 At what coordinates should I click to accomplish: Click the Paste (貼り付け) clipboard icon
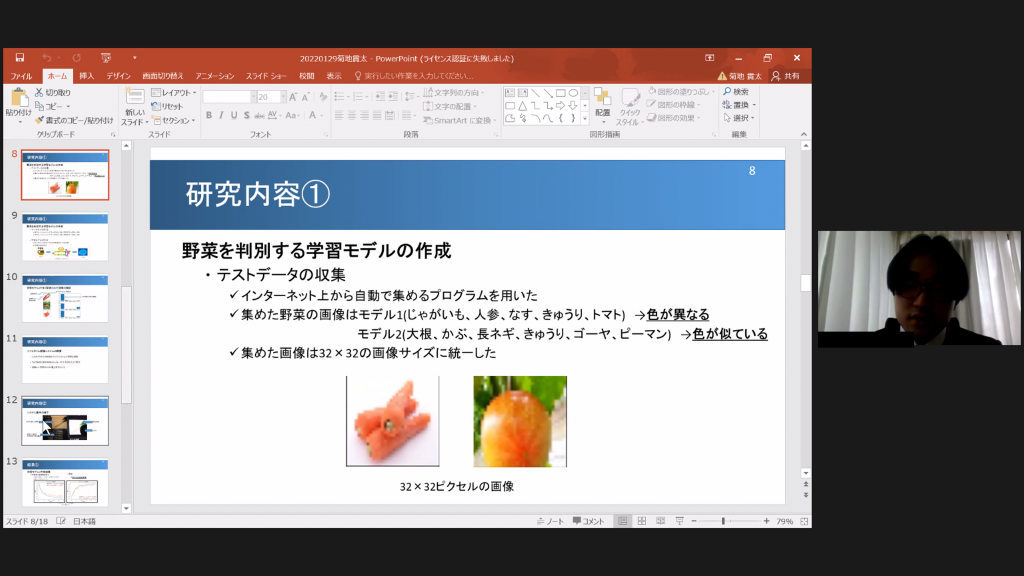point(18,101)
